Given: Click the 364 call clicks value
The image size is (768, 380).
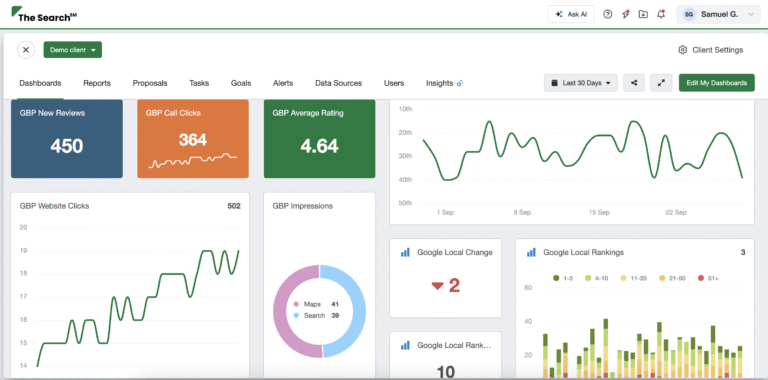Looking at the screenshot, I should [x=193, y=141].
